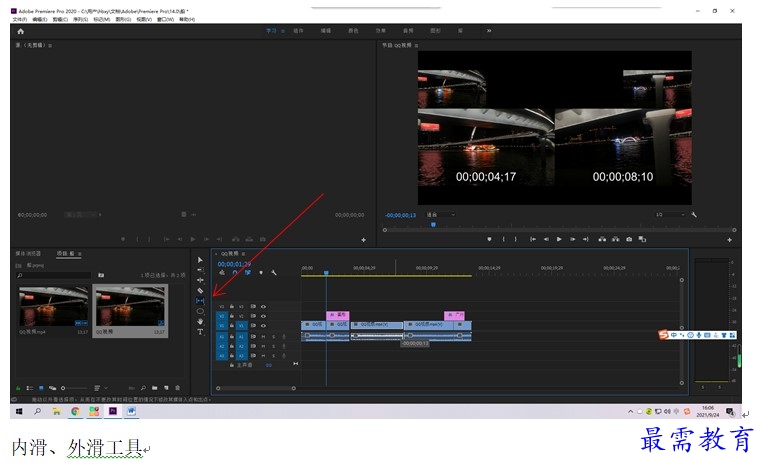Select the Selection arrow tool
Screen dimensions: 762x471
(x=200, y=260)
